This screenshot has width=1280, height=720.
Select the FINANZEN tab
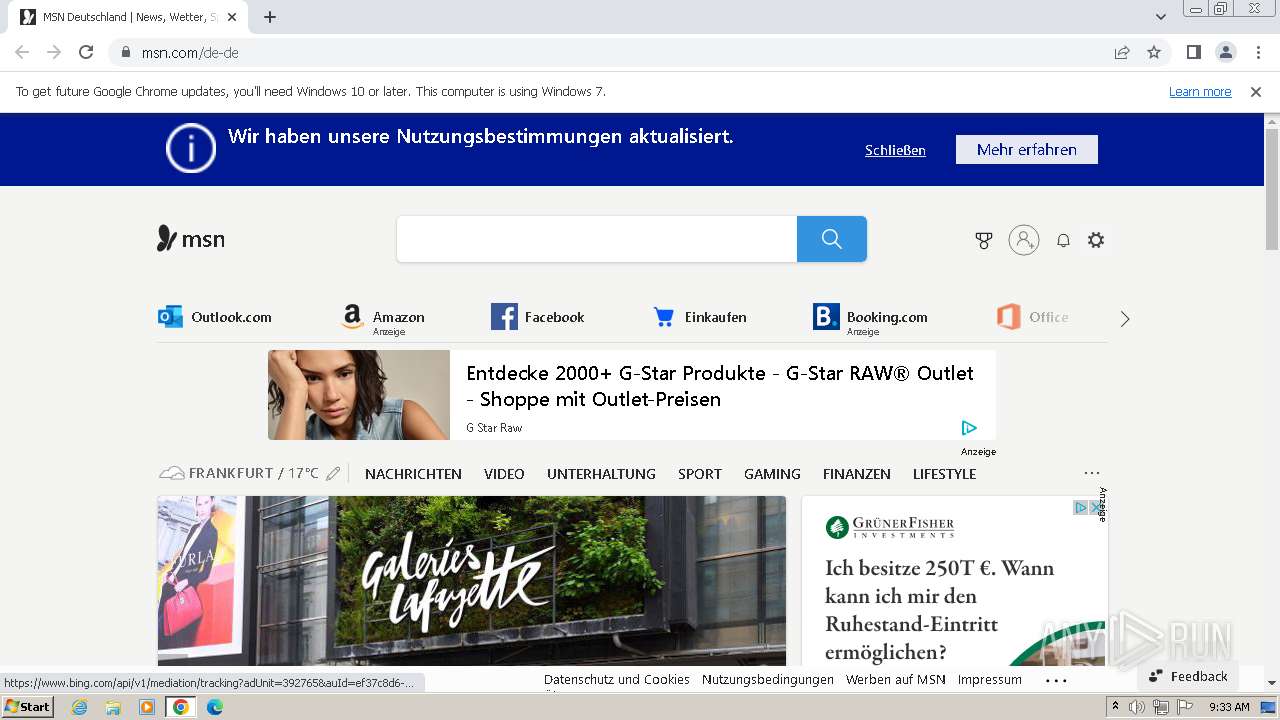pos(857,474)
